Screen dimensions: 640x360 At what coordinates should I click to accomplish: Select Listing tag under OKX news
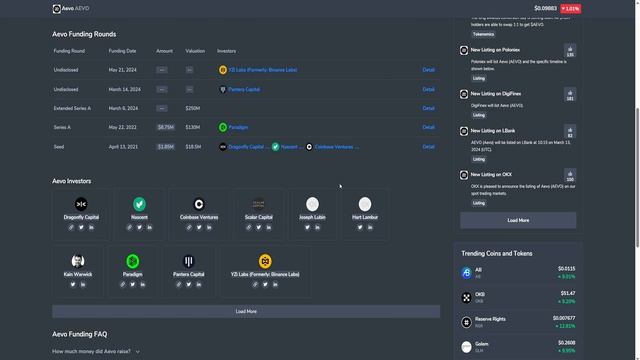[479, 203]
